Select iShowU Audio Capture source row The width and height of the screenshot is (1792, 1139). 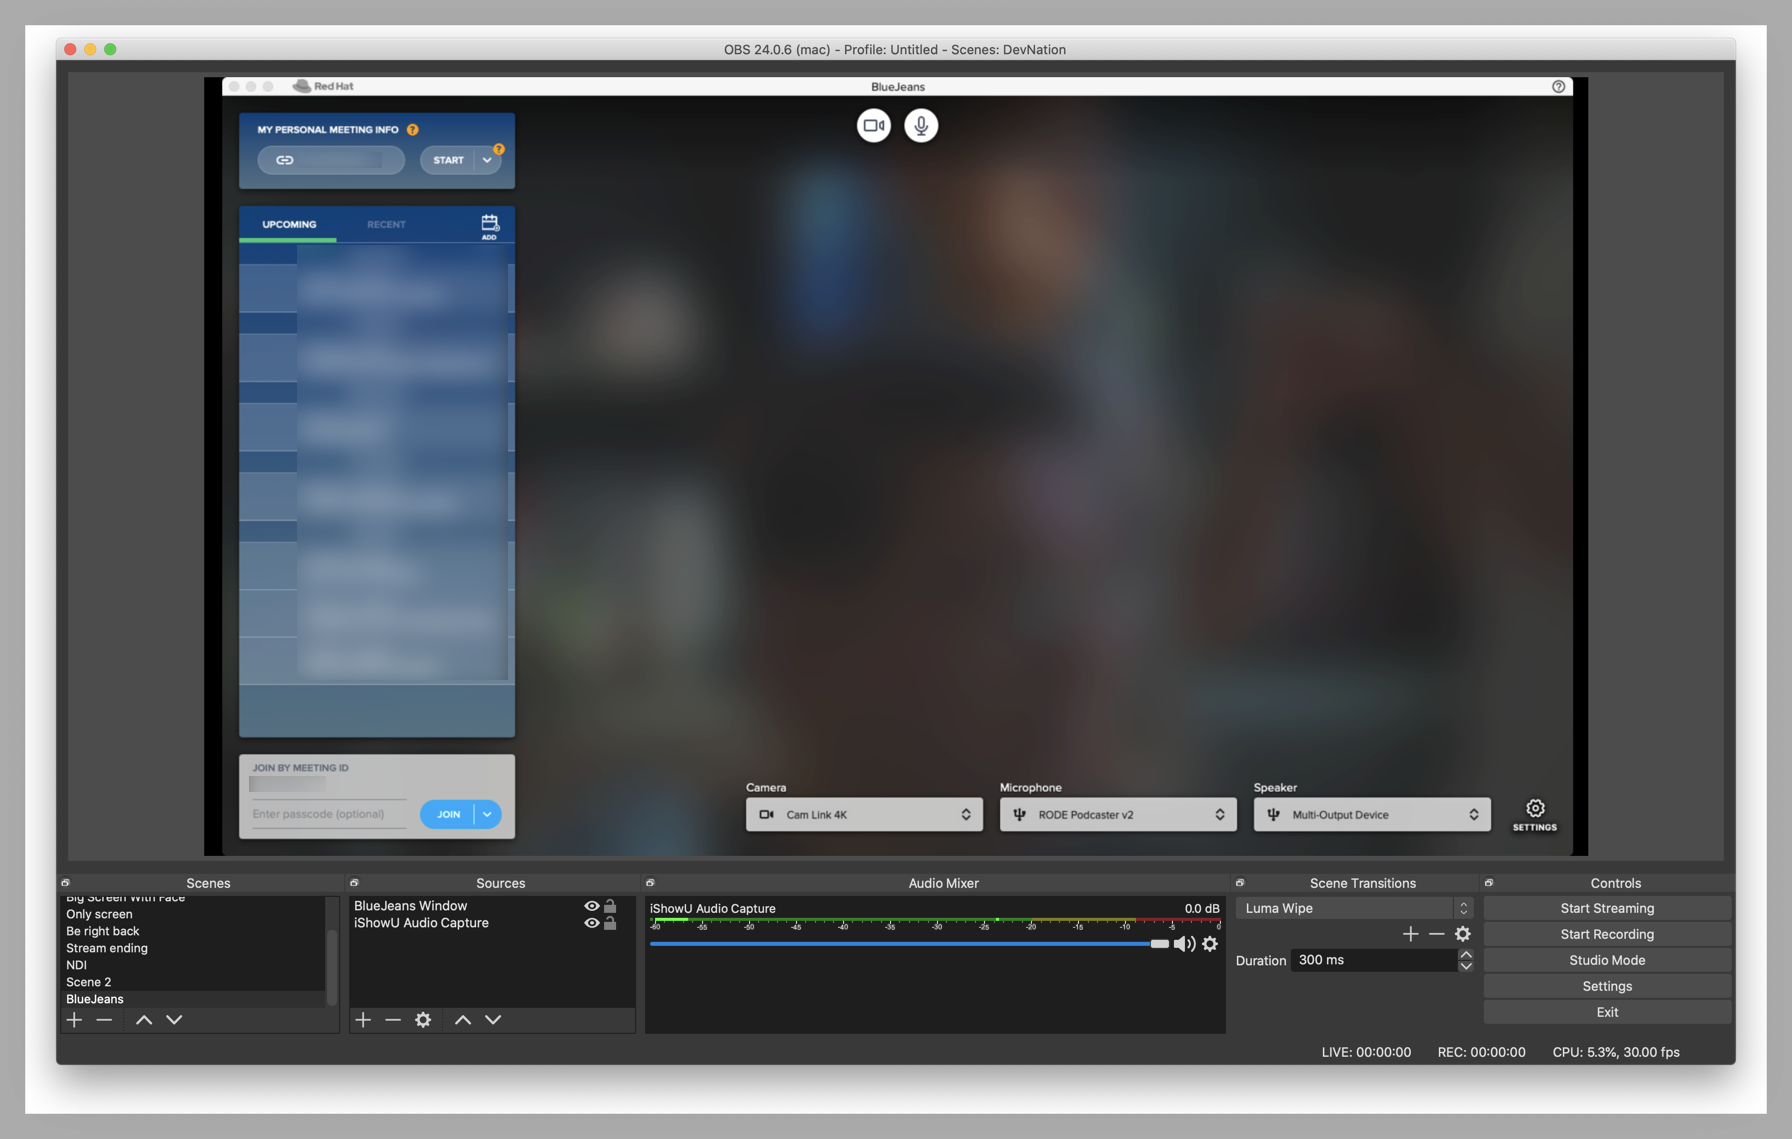coord(492,923)
